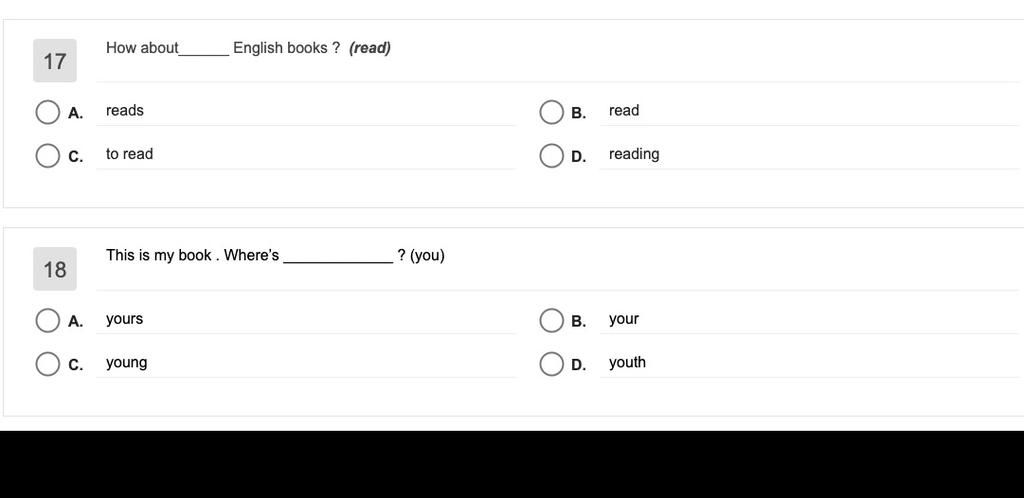Click the 'This is my book' question text
Image resolution: width=1024 pixels, height=498 pixels.
(275, 256)
